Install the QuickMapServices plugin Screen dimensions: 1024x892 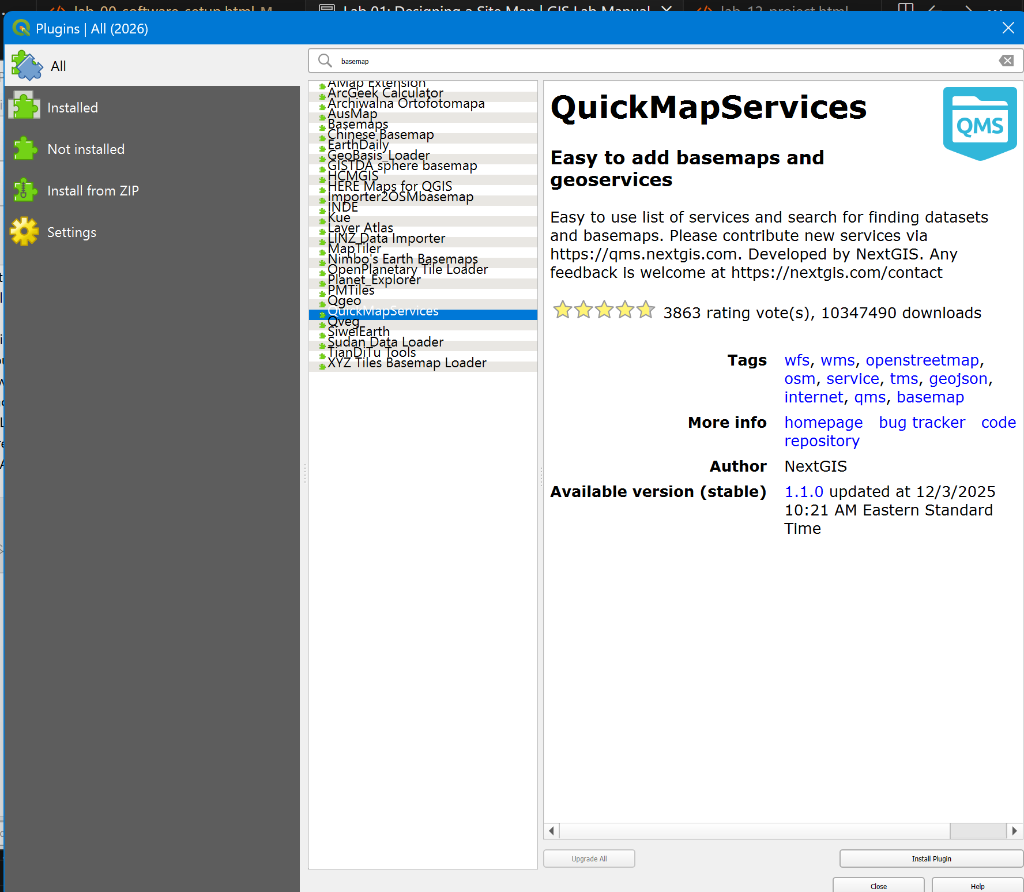[x=931, y=858]
